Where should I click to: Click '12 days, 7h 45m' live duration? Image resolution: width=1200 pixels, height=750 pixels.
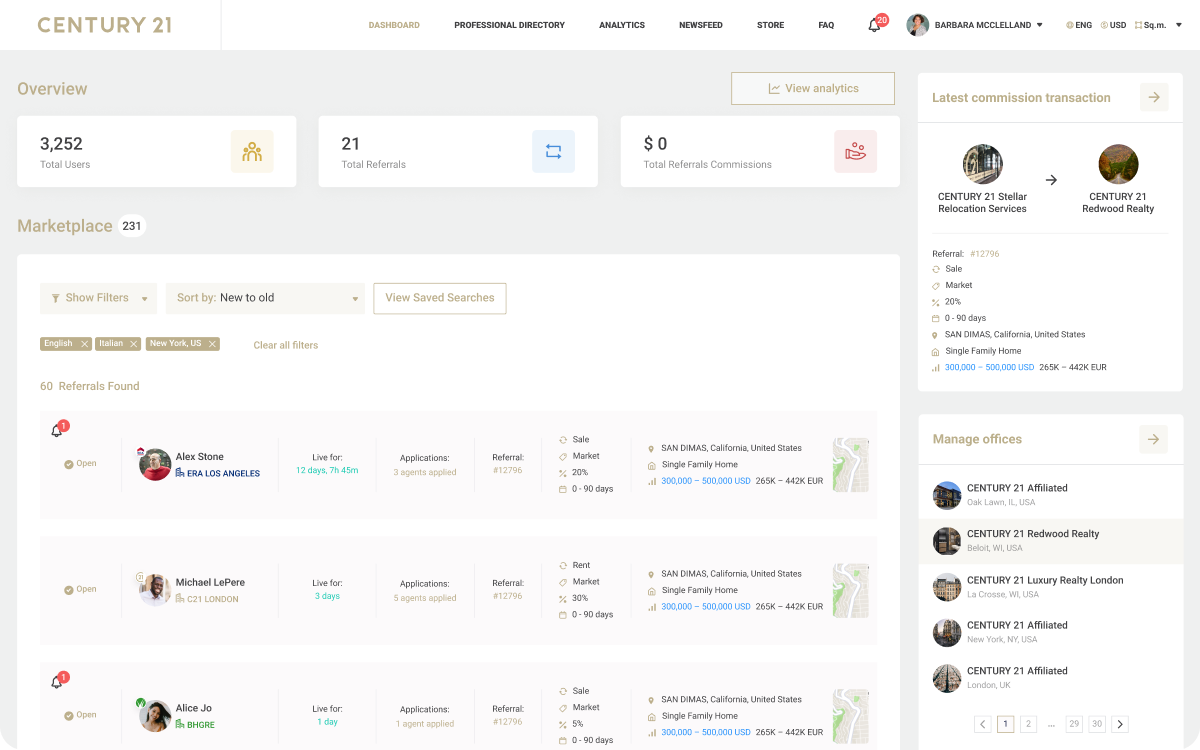click(x=327, y=470)
